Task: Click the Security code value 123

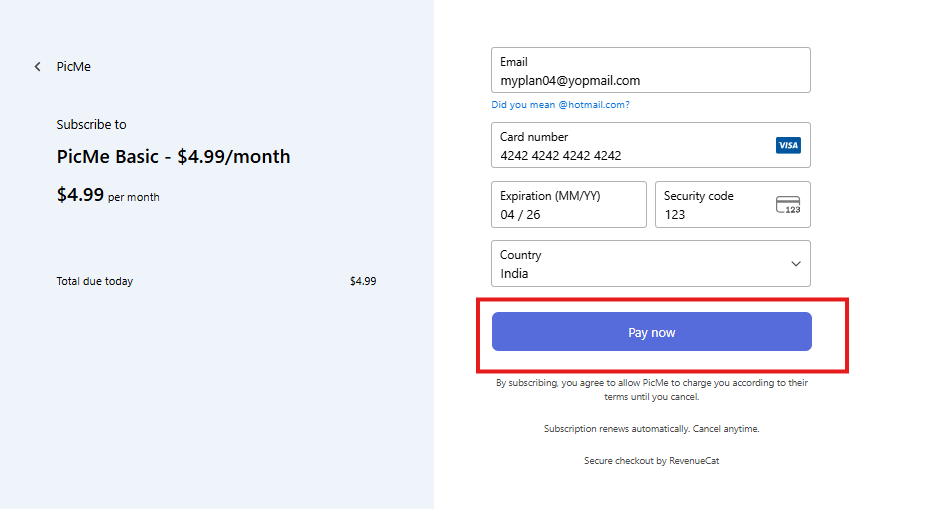Action: [x=676, y=215]
